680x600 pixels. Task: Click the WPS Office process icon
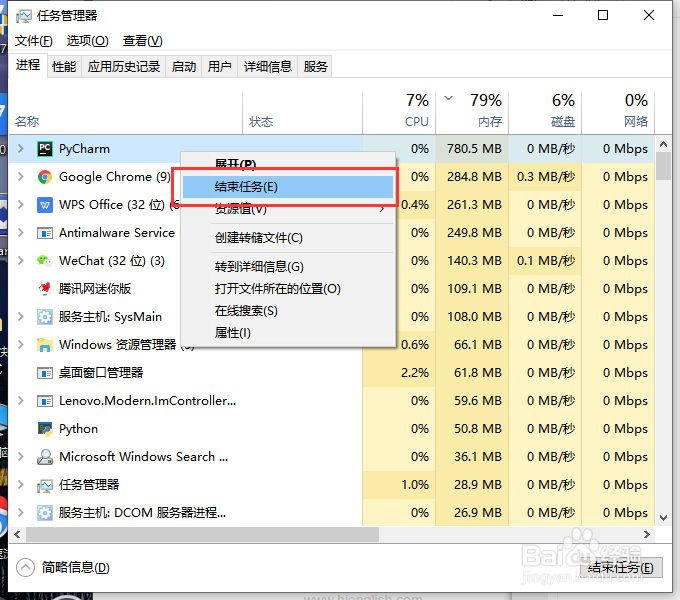(x=45, y=205)
